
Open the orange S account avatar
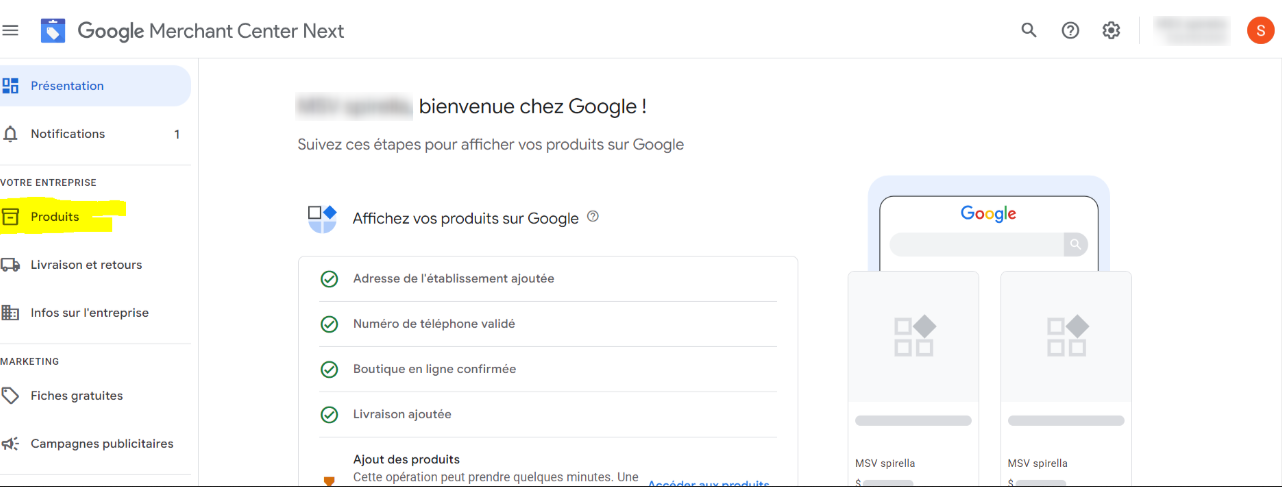pyautogui.click(x=1260, y=31)
